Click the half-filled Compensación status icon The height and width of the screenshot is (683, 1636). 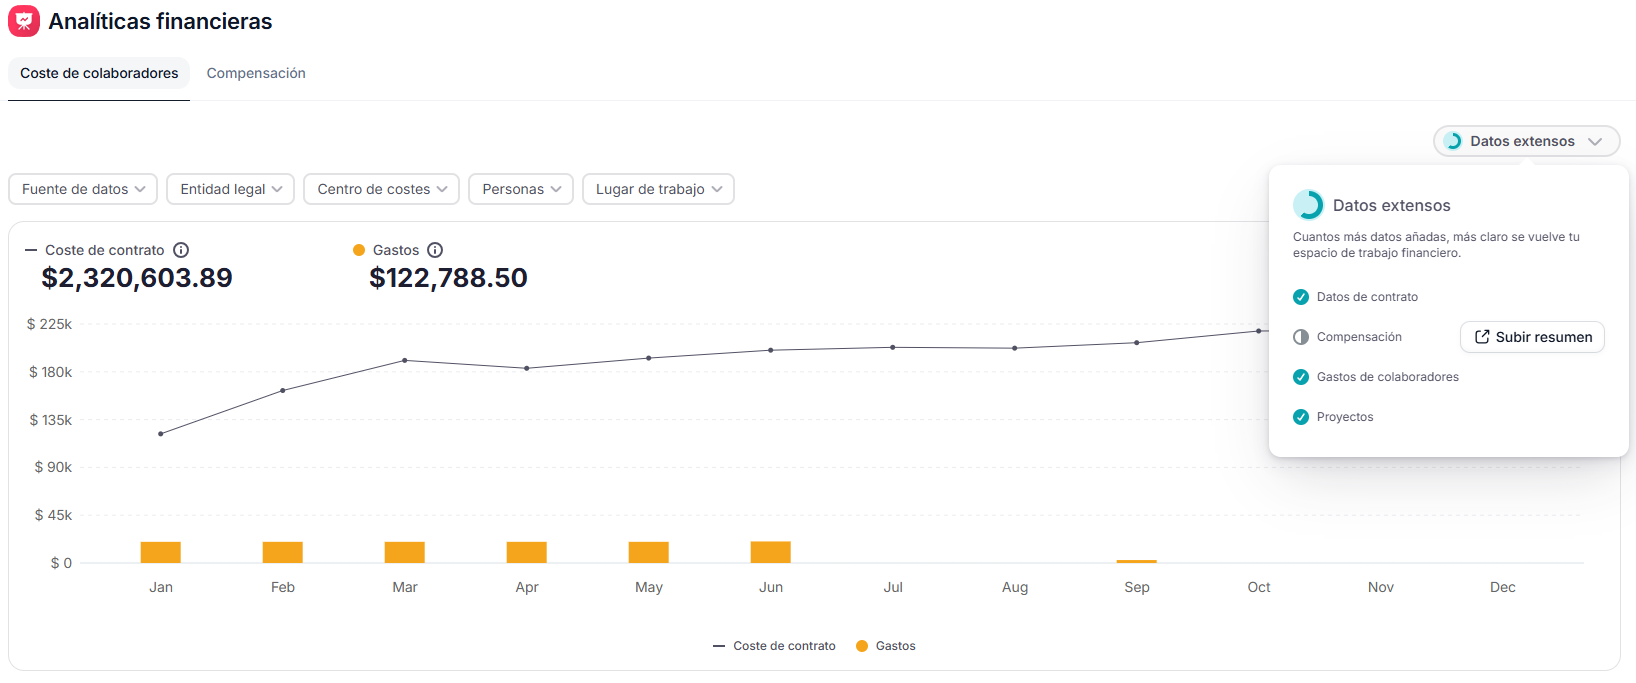pyautogui.click(x=1301, y=337)
